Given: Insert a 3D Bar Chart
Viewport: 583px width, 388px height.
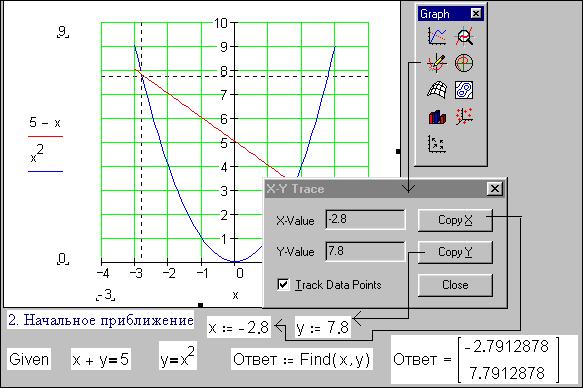Looking at the screenshot, I should pos(437,117).
